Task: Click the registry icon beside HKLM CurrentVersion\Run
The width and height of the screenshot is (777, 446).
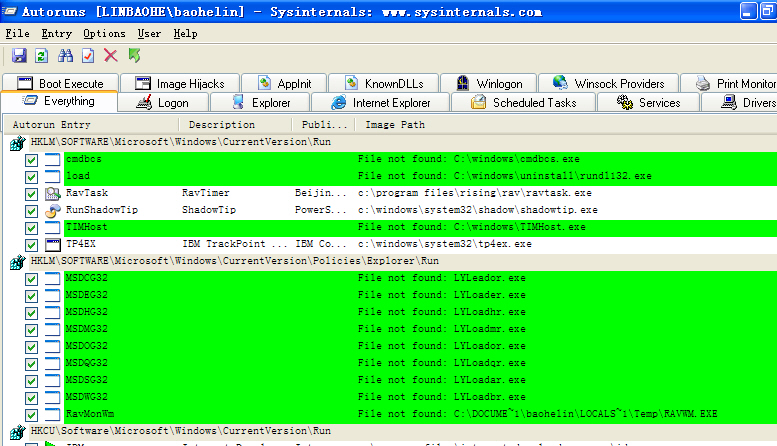Action: [17, 143]
